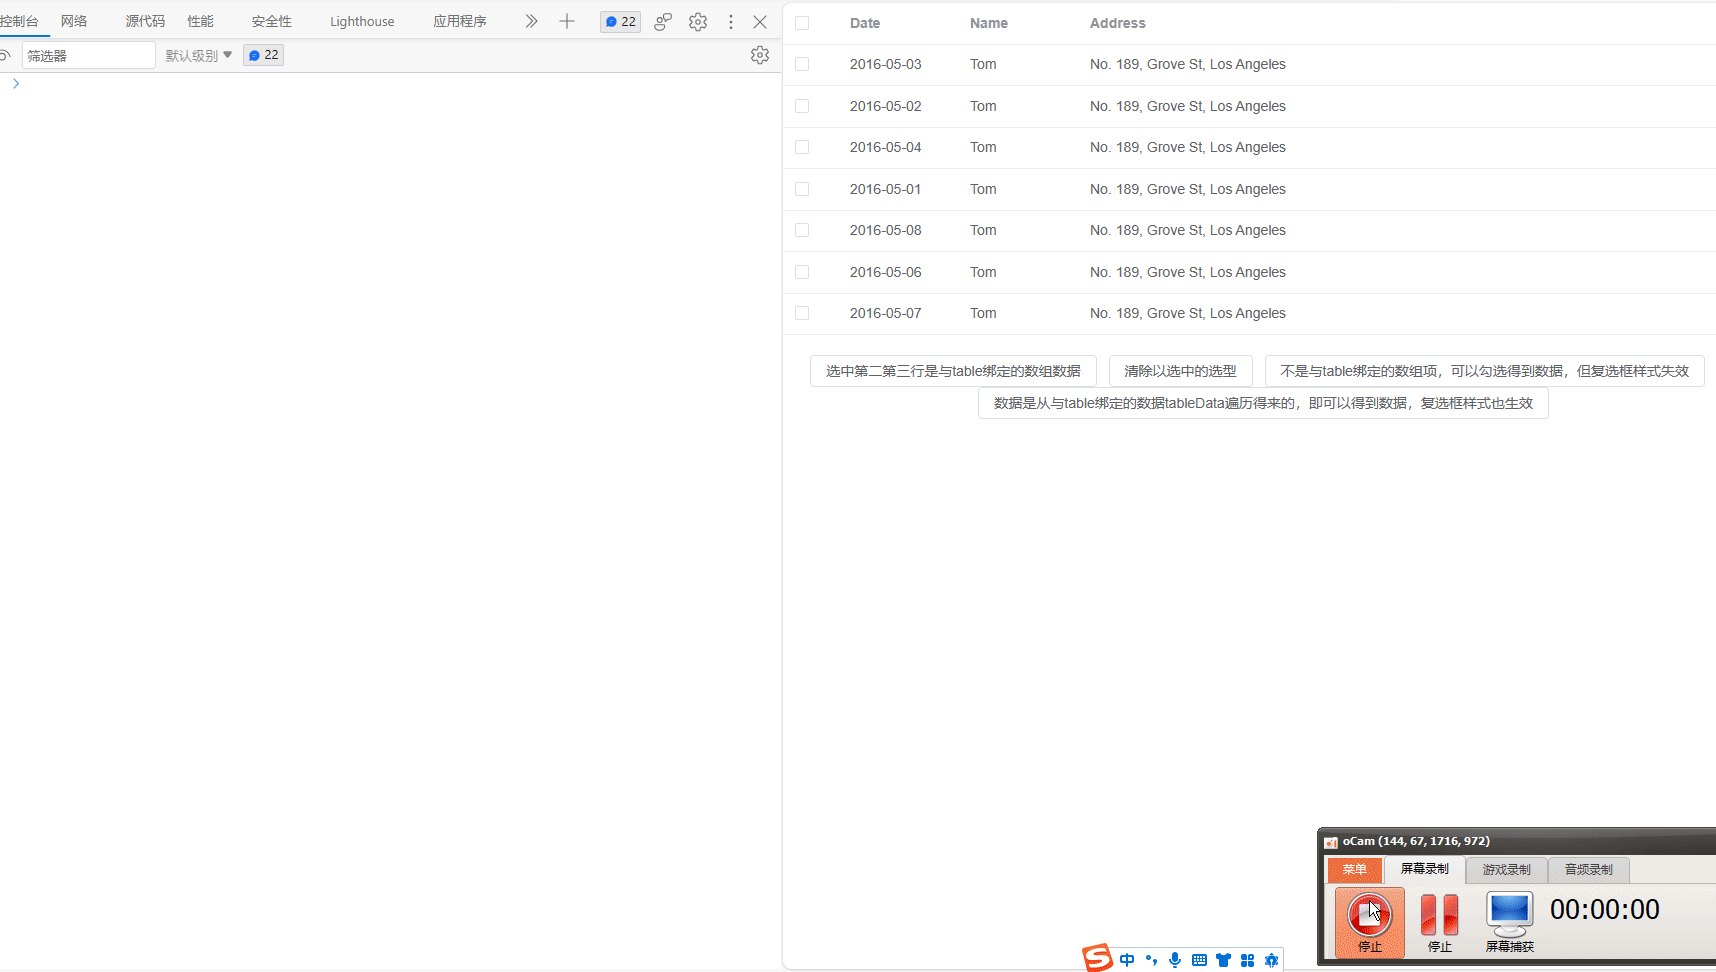Toggle Sogou punctuation mode icon
Screen dimensions: 1716x972
(x=1151, y=960)
